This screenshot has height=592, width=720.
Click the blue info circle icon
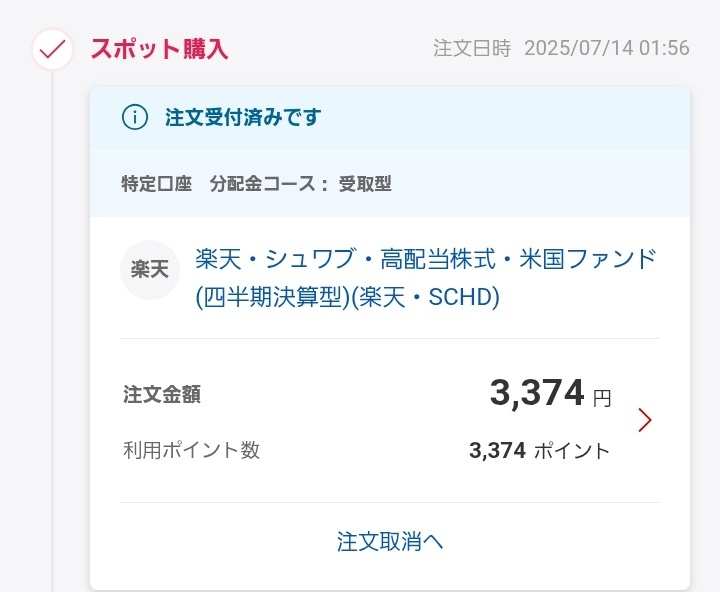[x=135, y=117]
